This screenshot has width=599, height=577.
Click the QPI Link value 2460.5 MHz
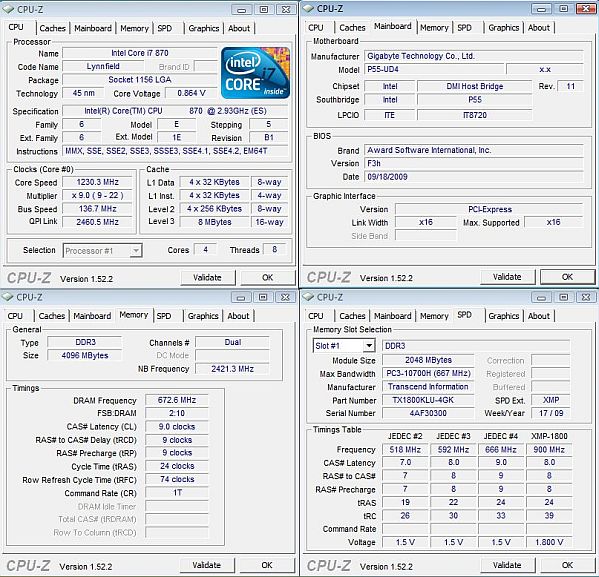coord(97,222)
